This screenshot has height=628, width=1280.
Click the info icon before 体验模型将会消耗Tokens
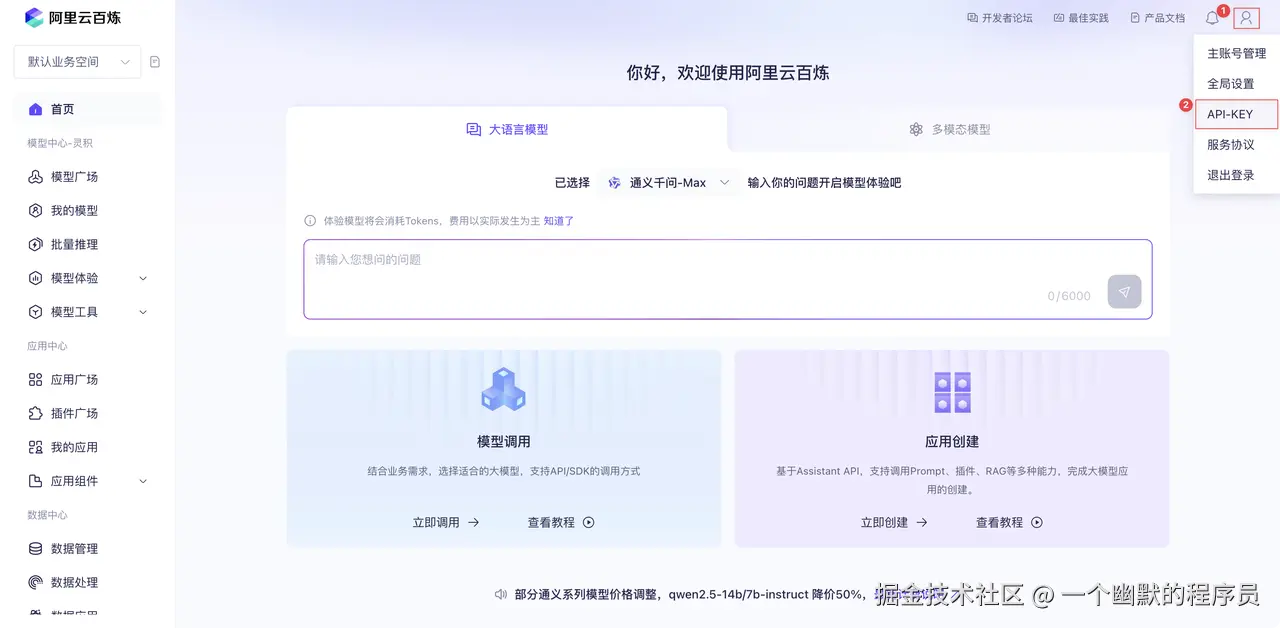(x=310, y=221)
